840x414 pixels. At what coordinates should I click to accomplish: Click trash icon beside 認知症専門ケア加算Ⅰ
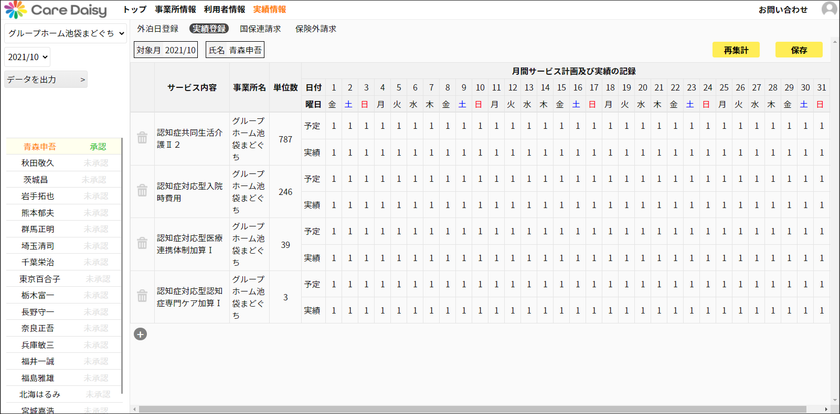(142, 296)
